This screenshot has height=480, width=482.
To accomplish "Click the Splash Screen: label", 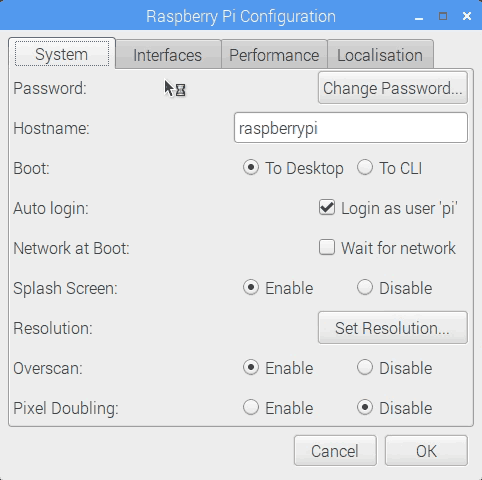I will [x=65, y=288].
